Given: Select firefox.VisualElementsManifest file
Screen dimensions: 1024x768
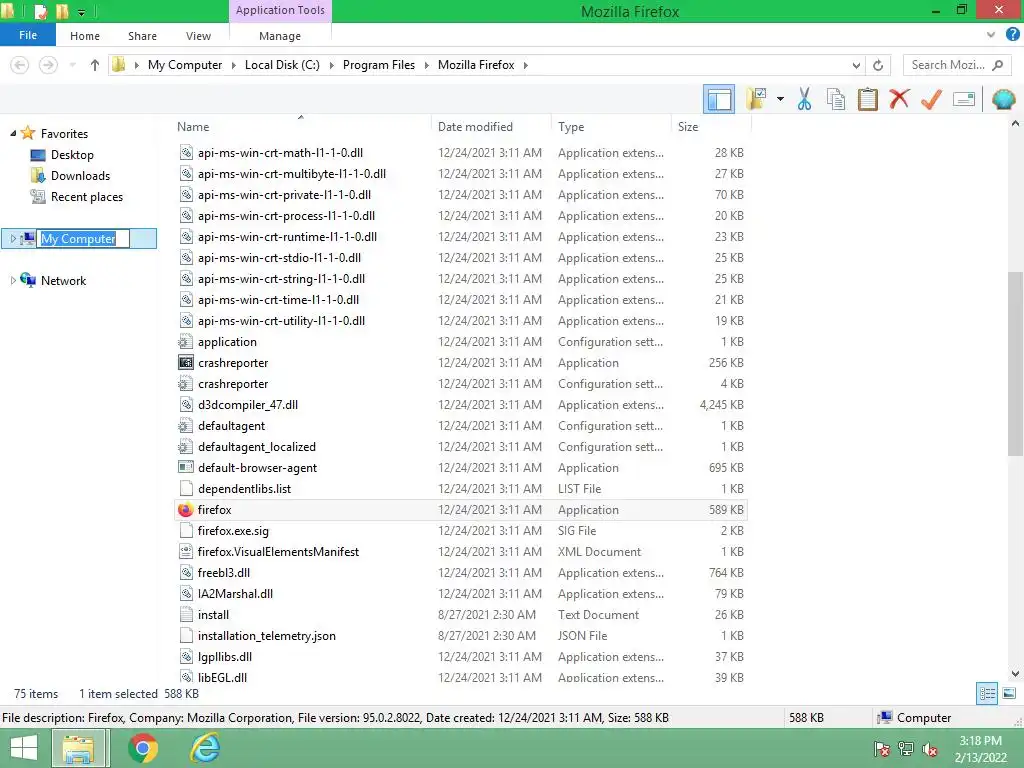Looking at the screenshot, I should pyautogui.click(x=460, y=551).
